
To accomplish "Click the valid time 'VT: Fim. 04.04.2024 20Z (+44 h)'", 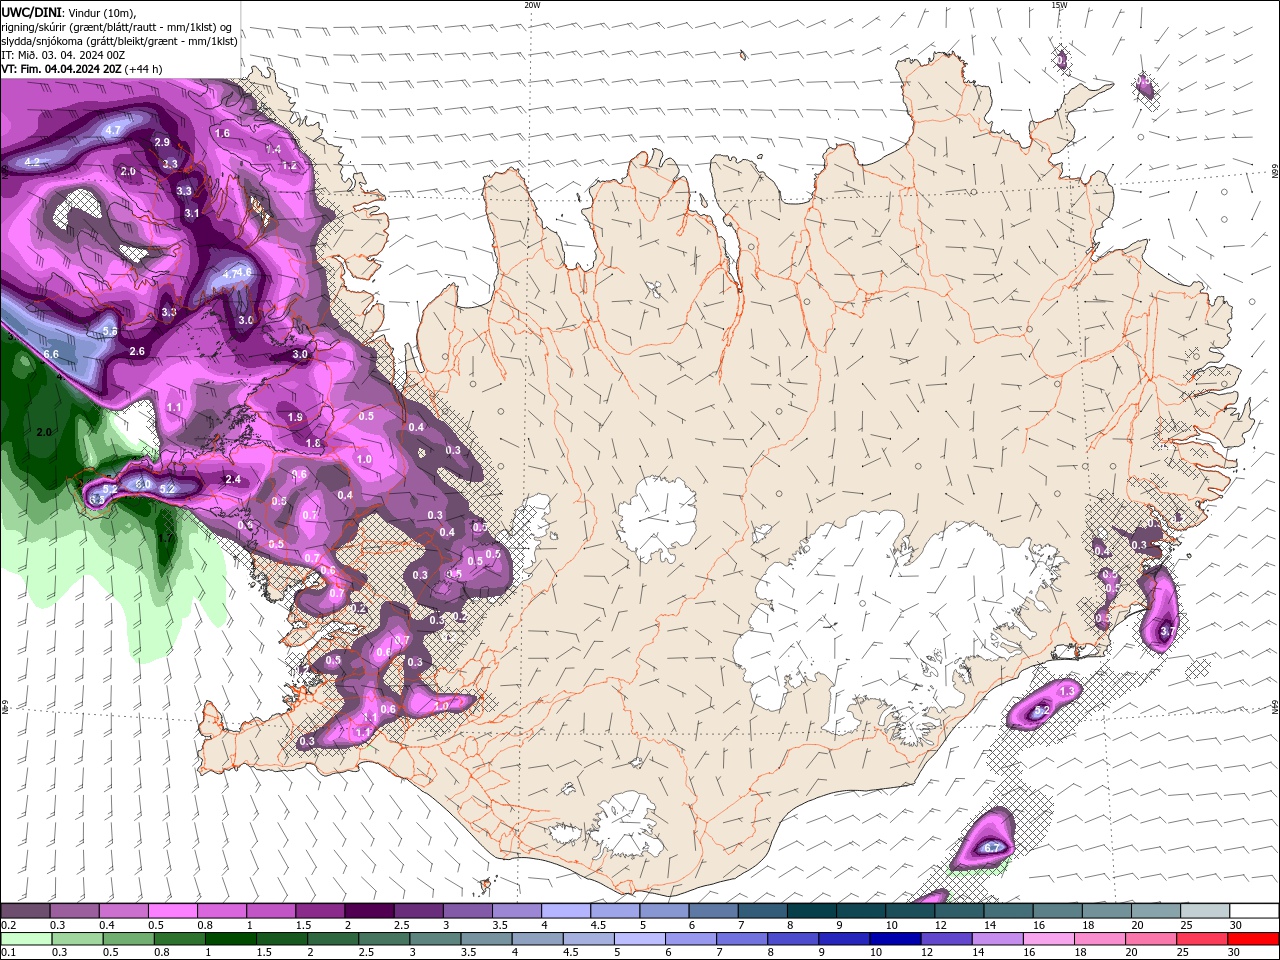I will click(81, 69).
